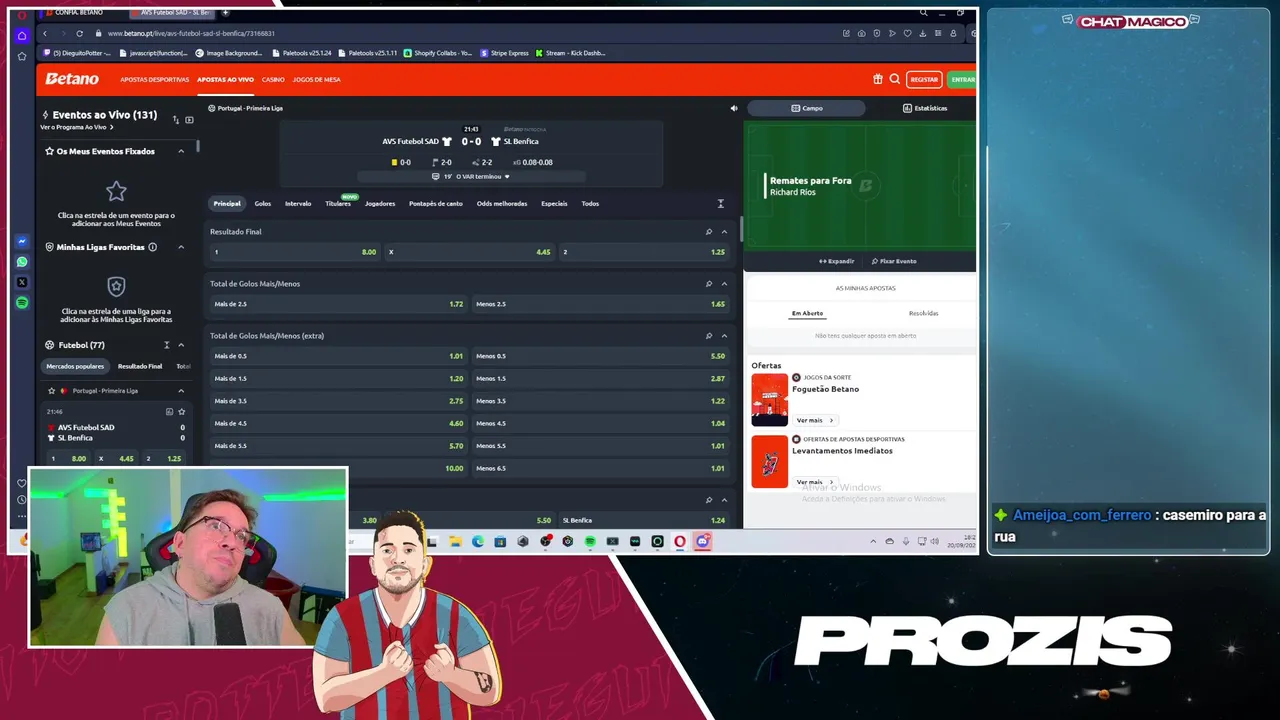Switch to Odds melhoradas tab
This screenshot has height=720, width=1280.
click(x=502, y=204)
